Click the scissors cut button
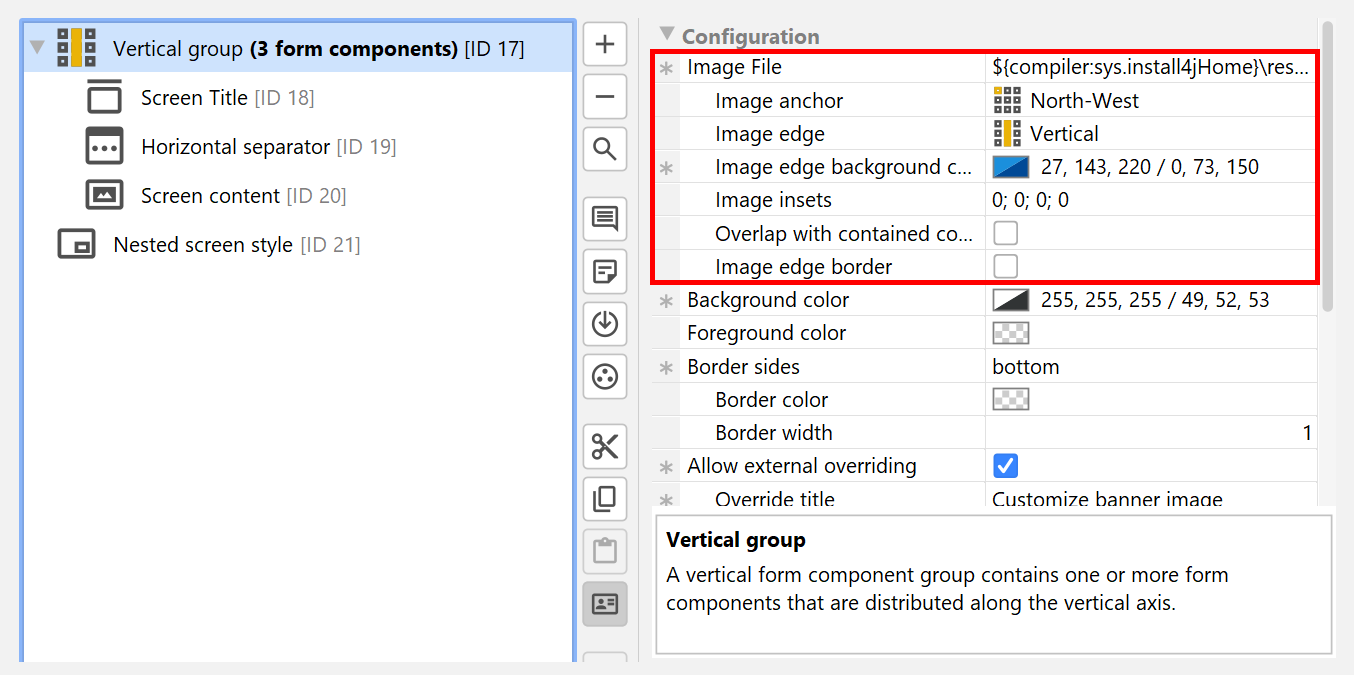Image resolution: width=1354 pixels, height=675 pixels. click(605, 446)
